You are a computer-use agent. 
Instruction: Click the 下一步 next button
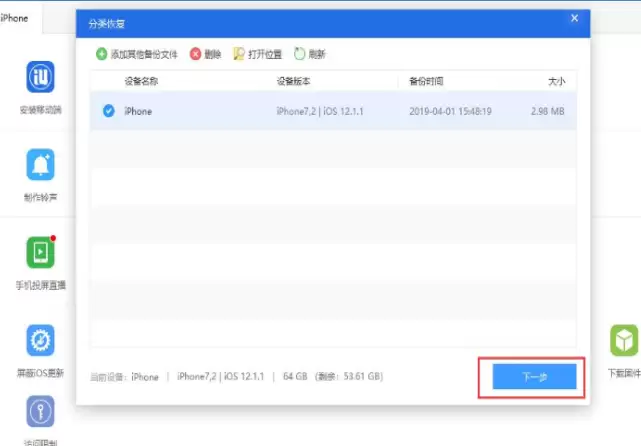pyautogui.click(x=534, y=377)
